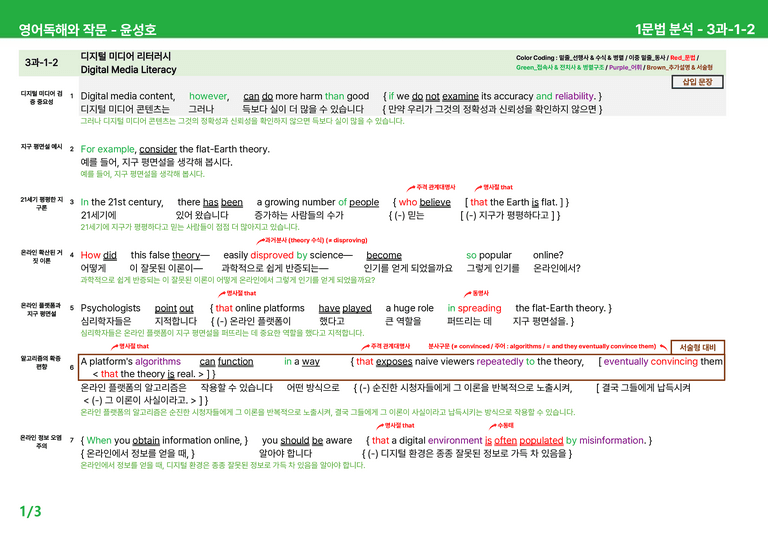
Task: Click the red arrow beside 분사구문 annotation in sentence 6
Action: click(663, 347)
